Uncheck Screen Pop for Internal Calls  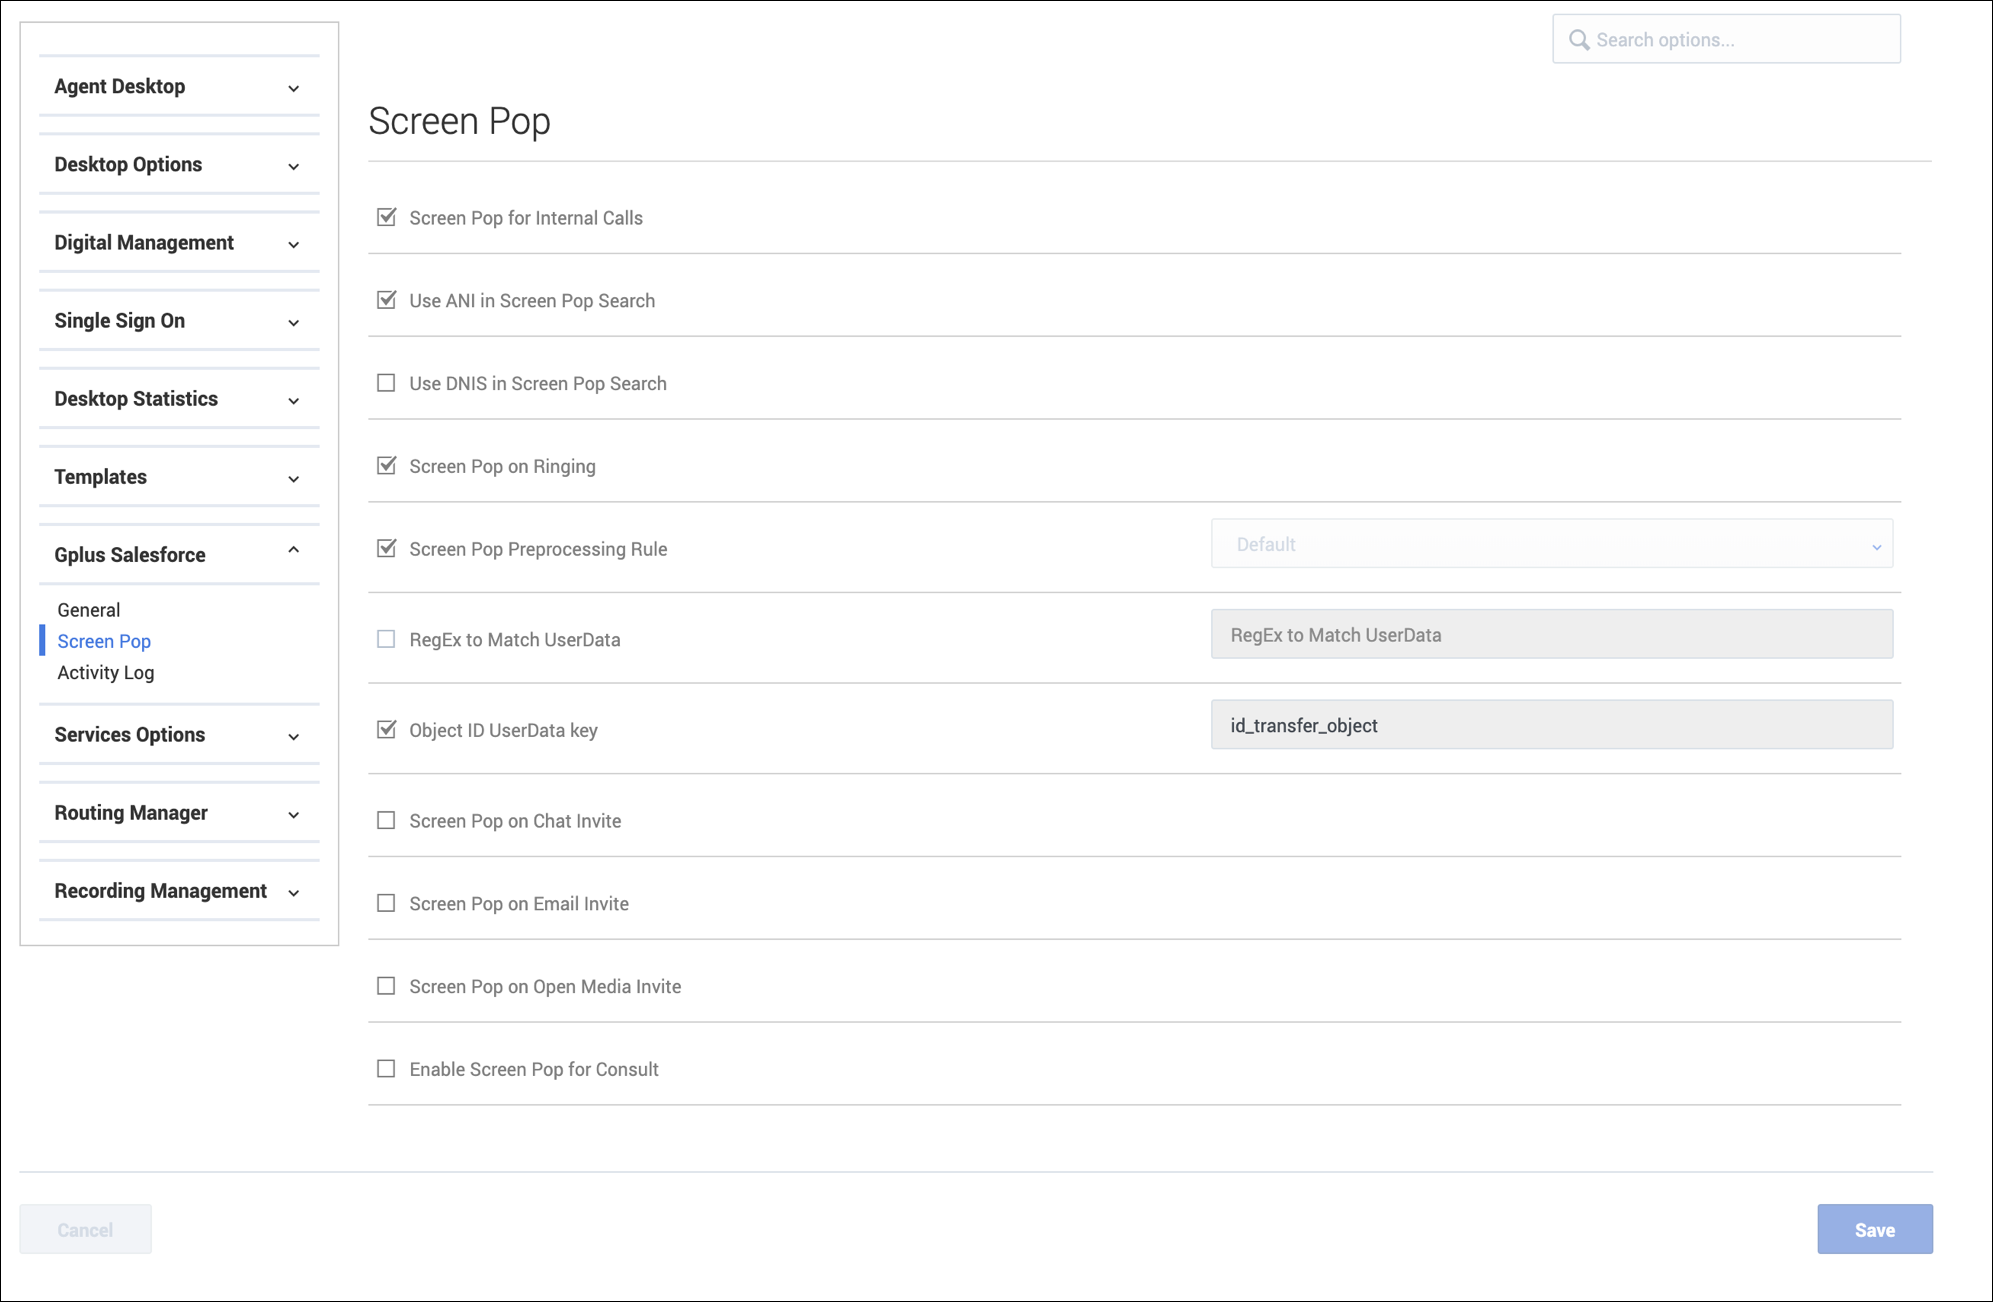386,217
